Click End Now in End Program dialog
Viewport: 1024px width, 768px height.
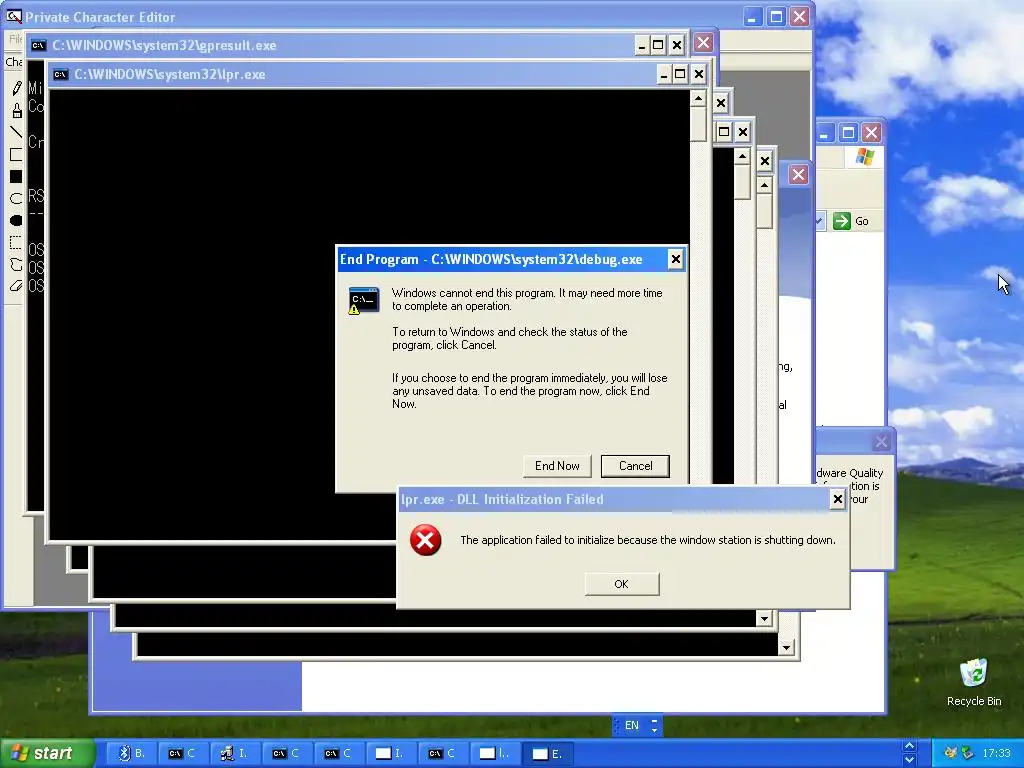click(557, 466)
